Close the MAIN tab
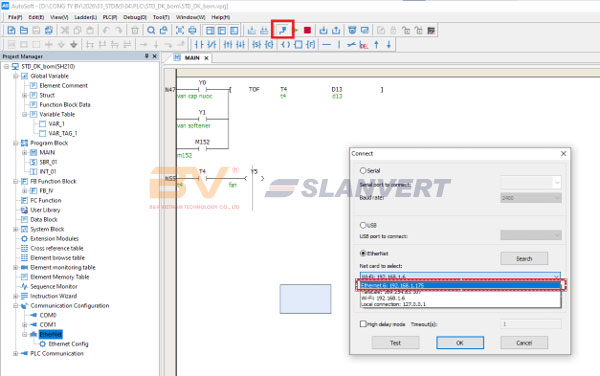The height and width of the screenshot is (376, 600). coord(206,58)
